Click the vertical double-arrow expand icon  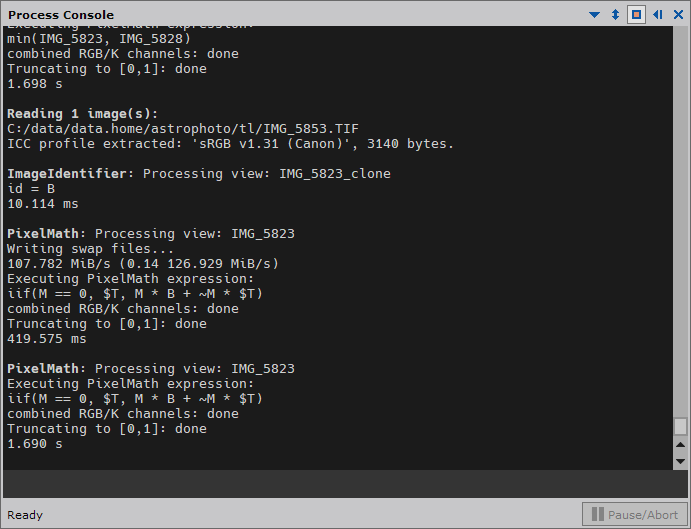click(x=615, y=15)
